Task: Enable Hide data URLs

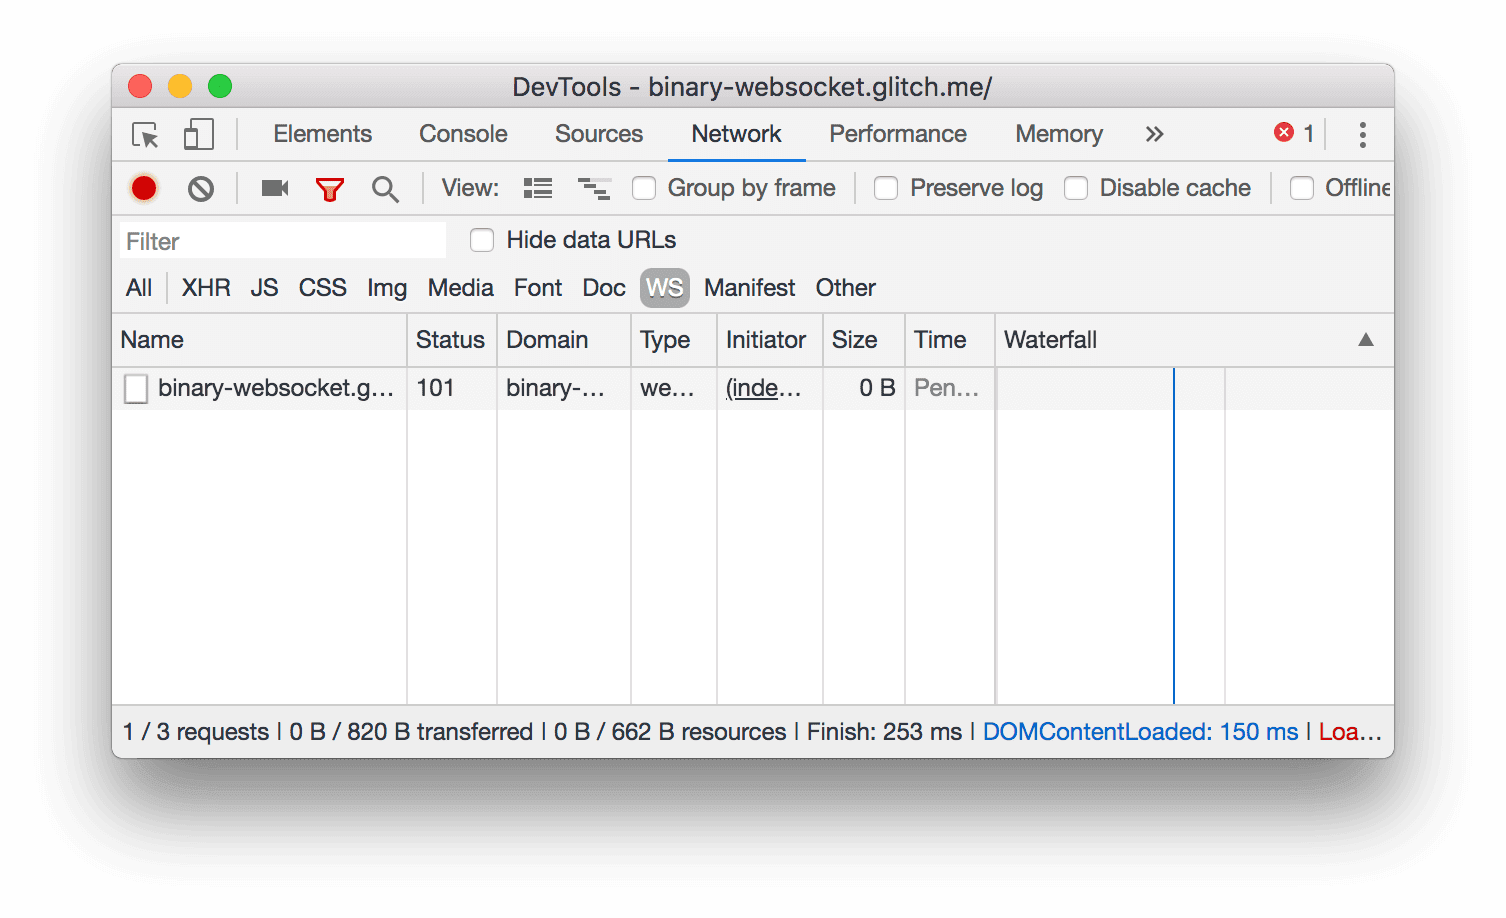Action: (482, 240)
